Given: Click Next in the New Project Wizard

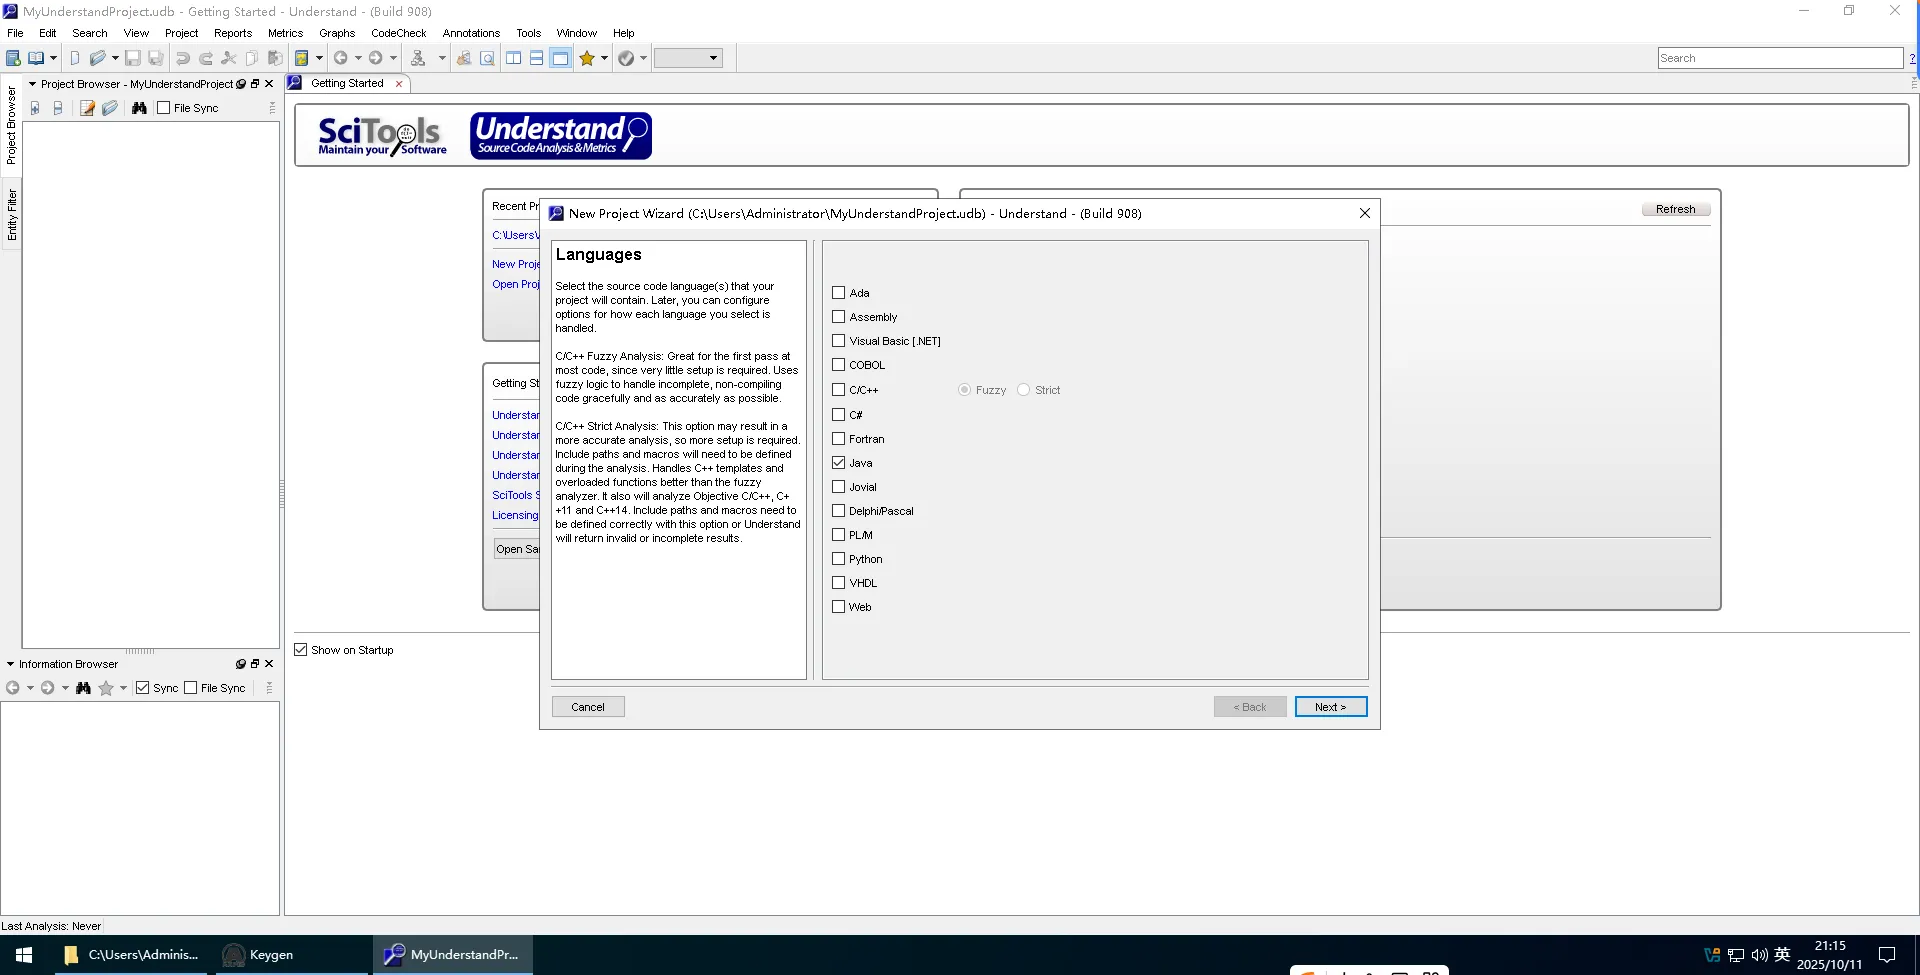Looking at the screenshot, I should point(1330,707).
